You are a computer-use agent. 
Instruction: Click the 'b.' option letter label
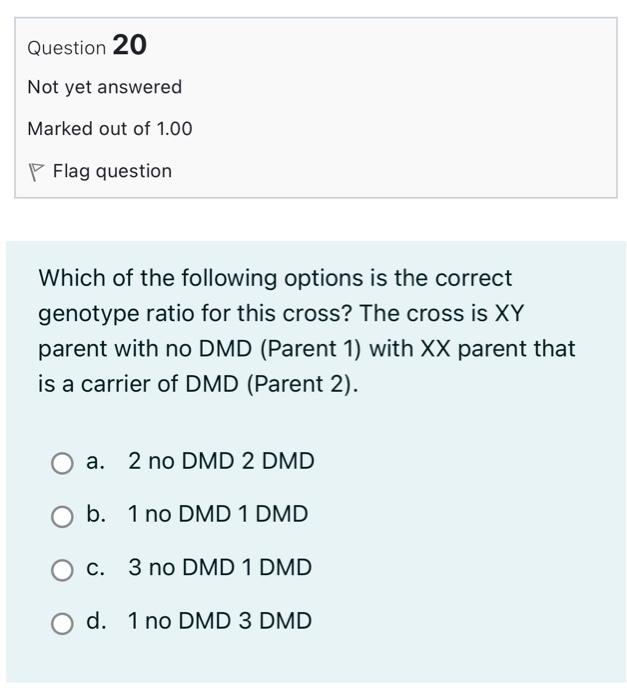96,514
